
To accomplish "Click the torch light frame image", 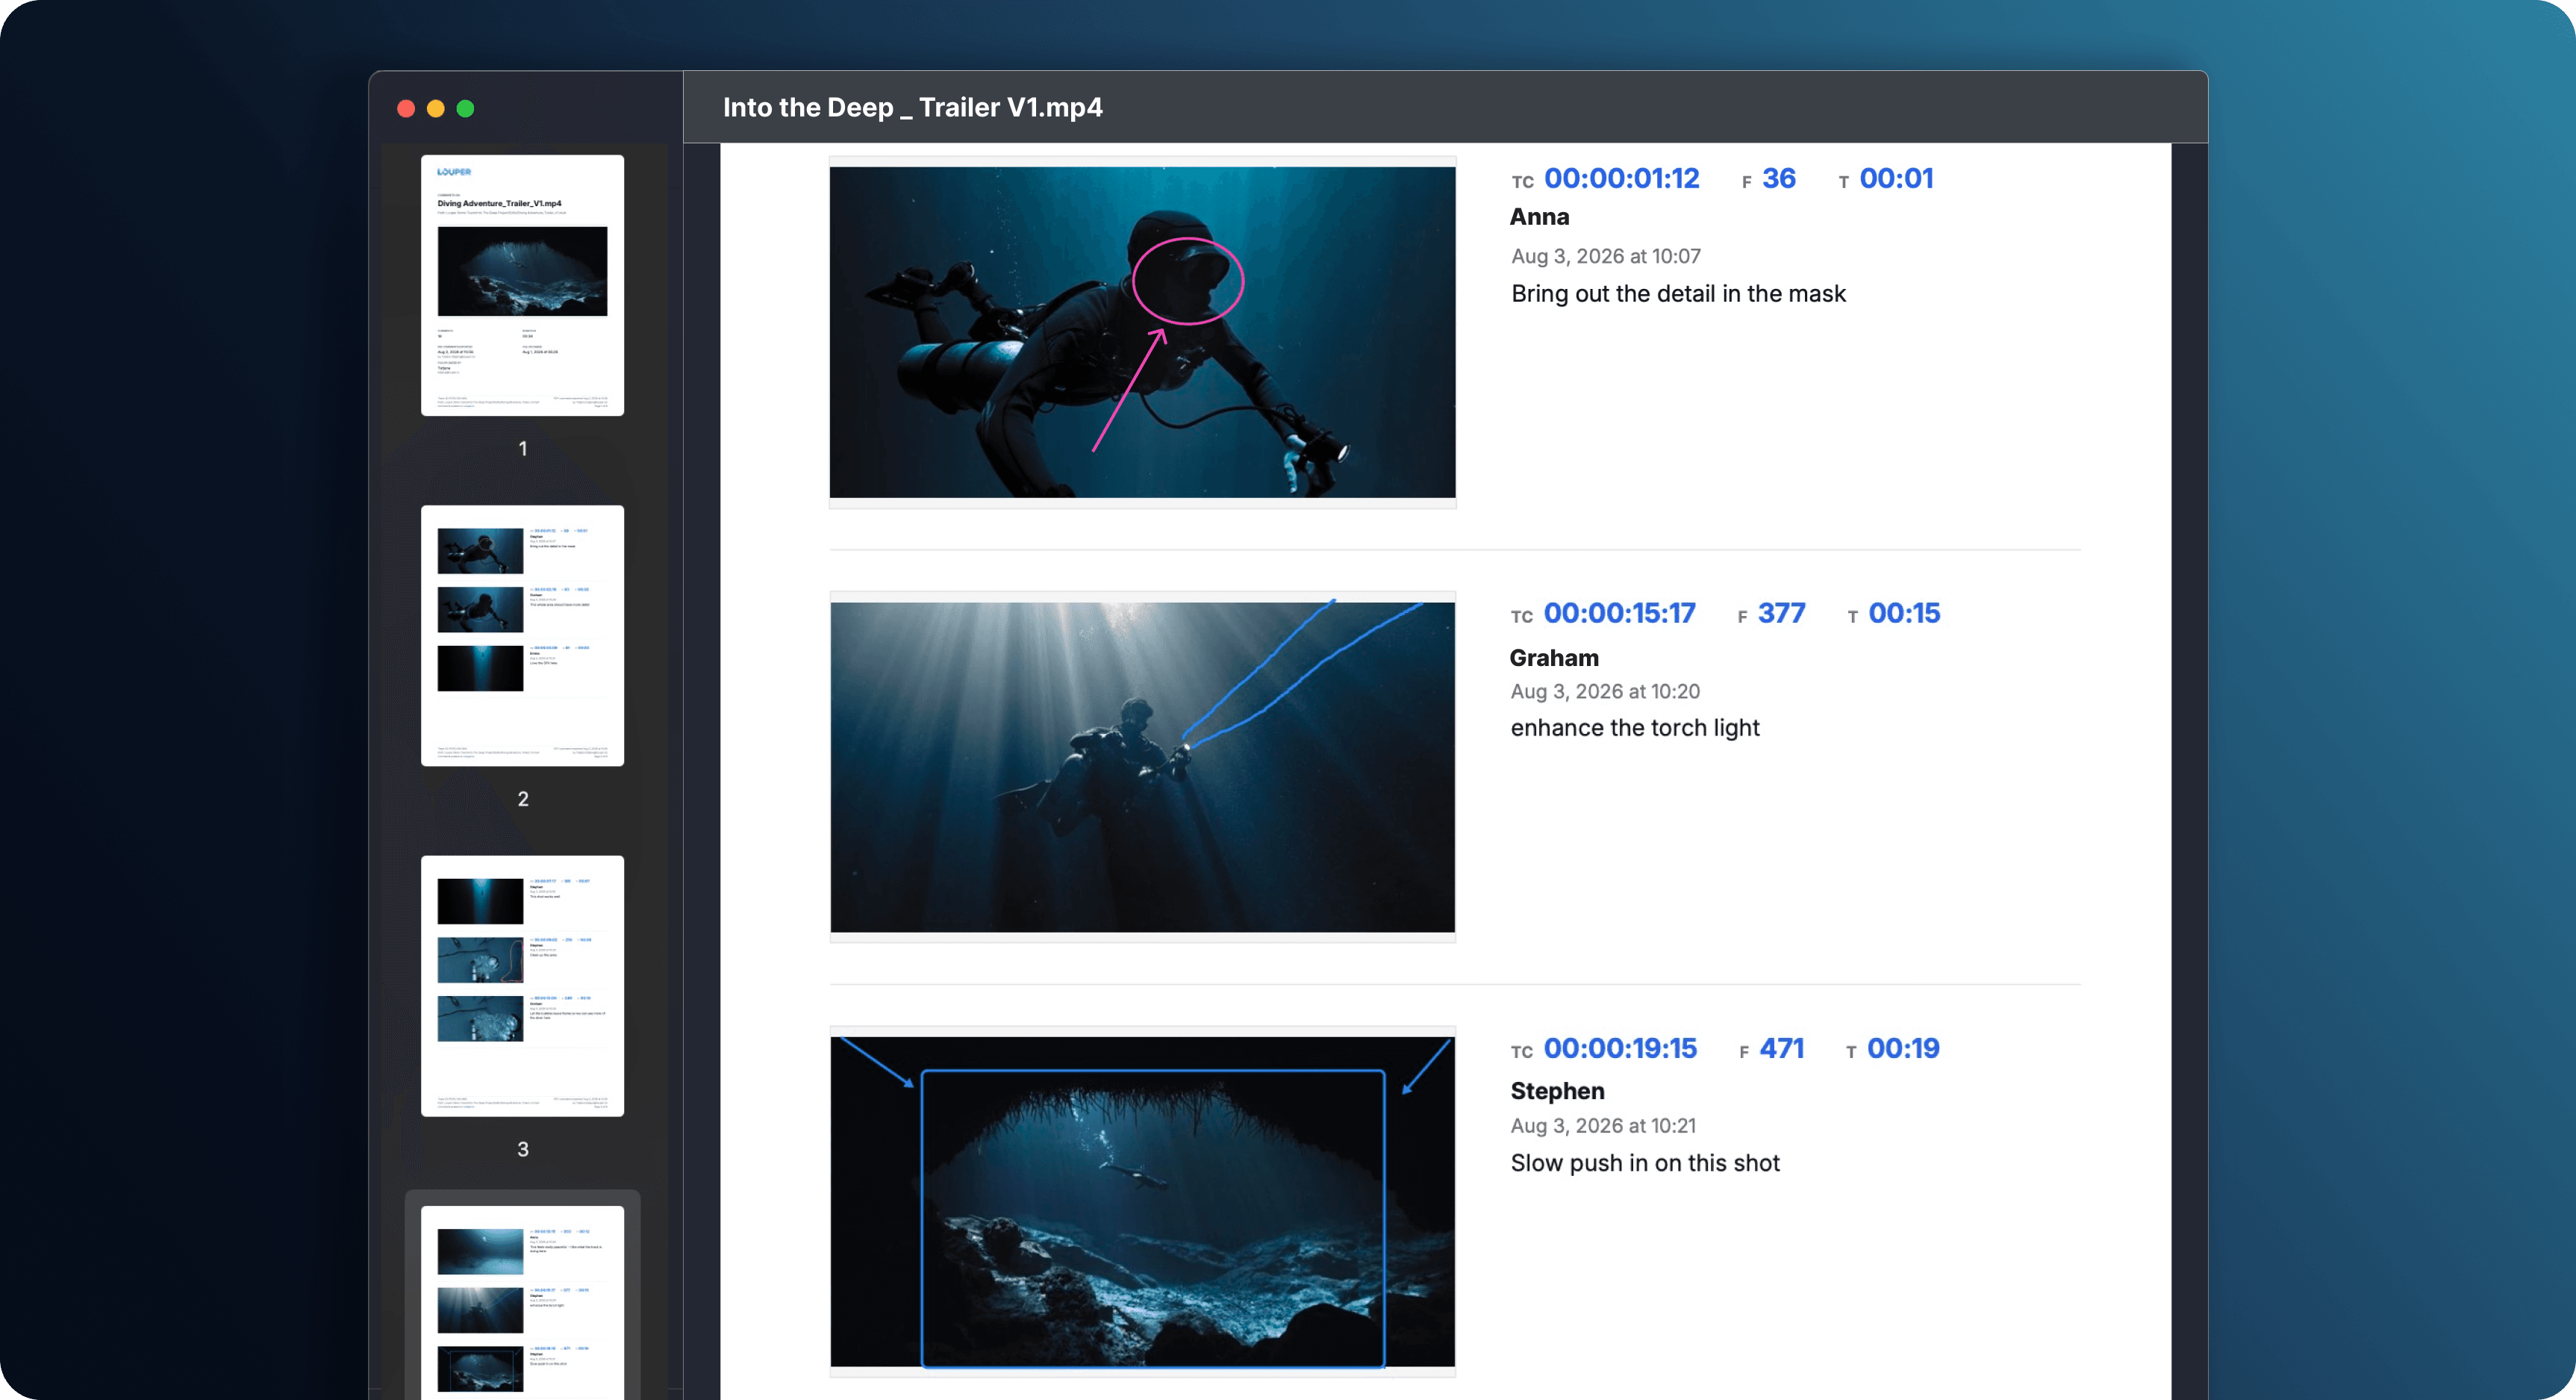I will pos(1142,767).
